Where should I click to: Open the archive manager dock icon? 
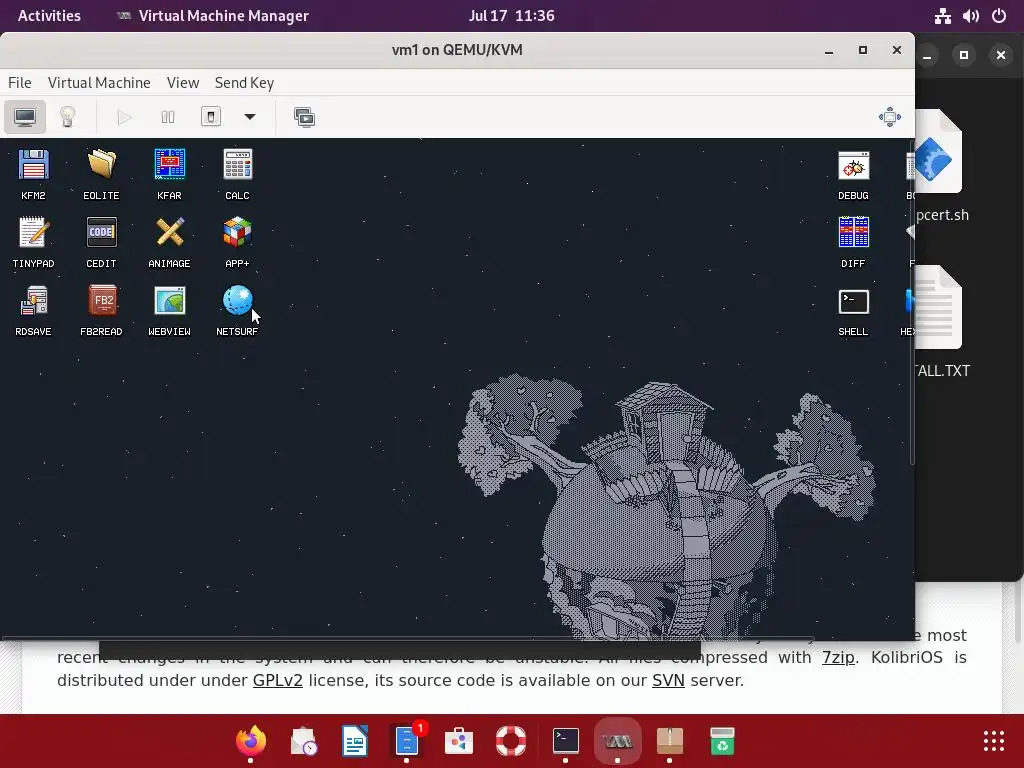pyautogui.click(x=670, y=741)
